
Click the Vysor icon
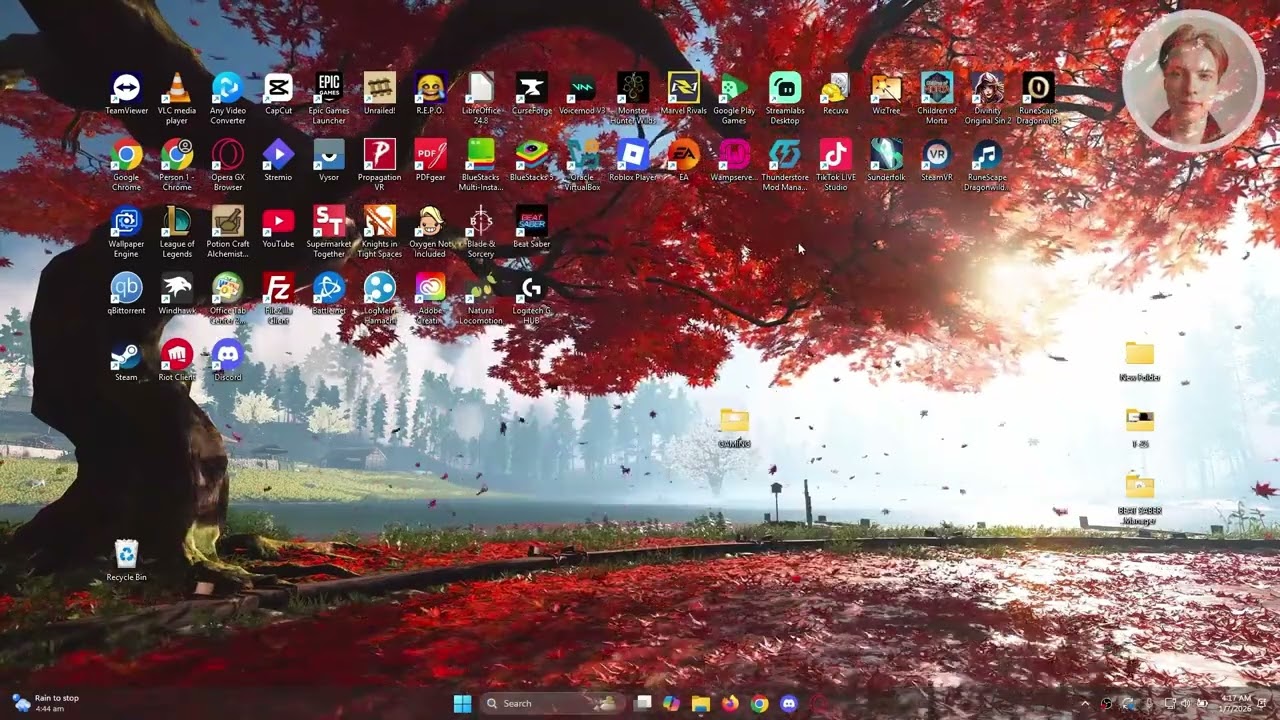click(329, 155)
